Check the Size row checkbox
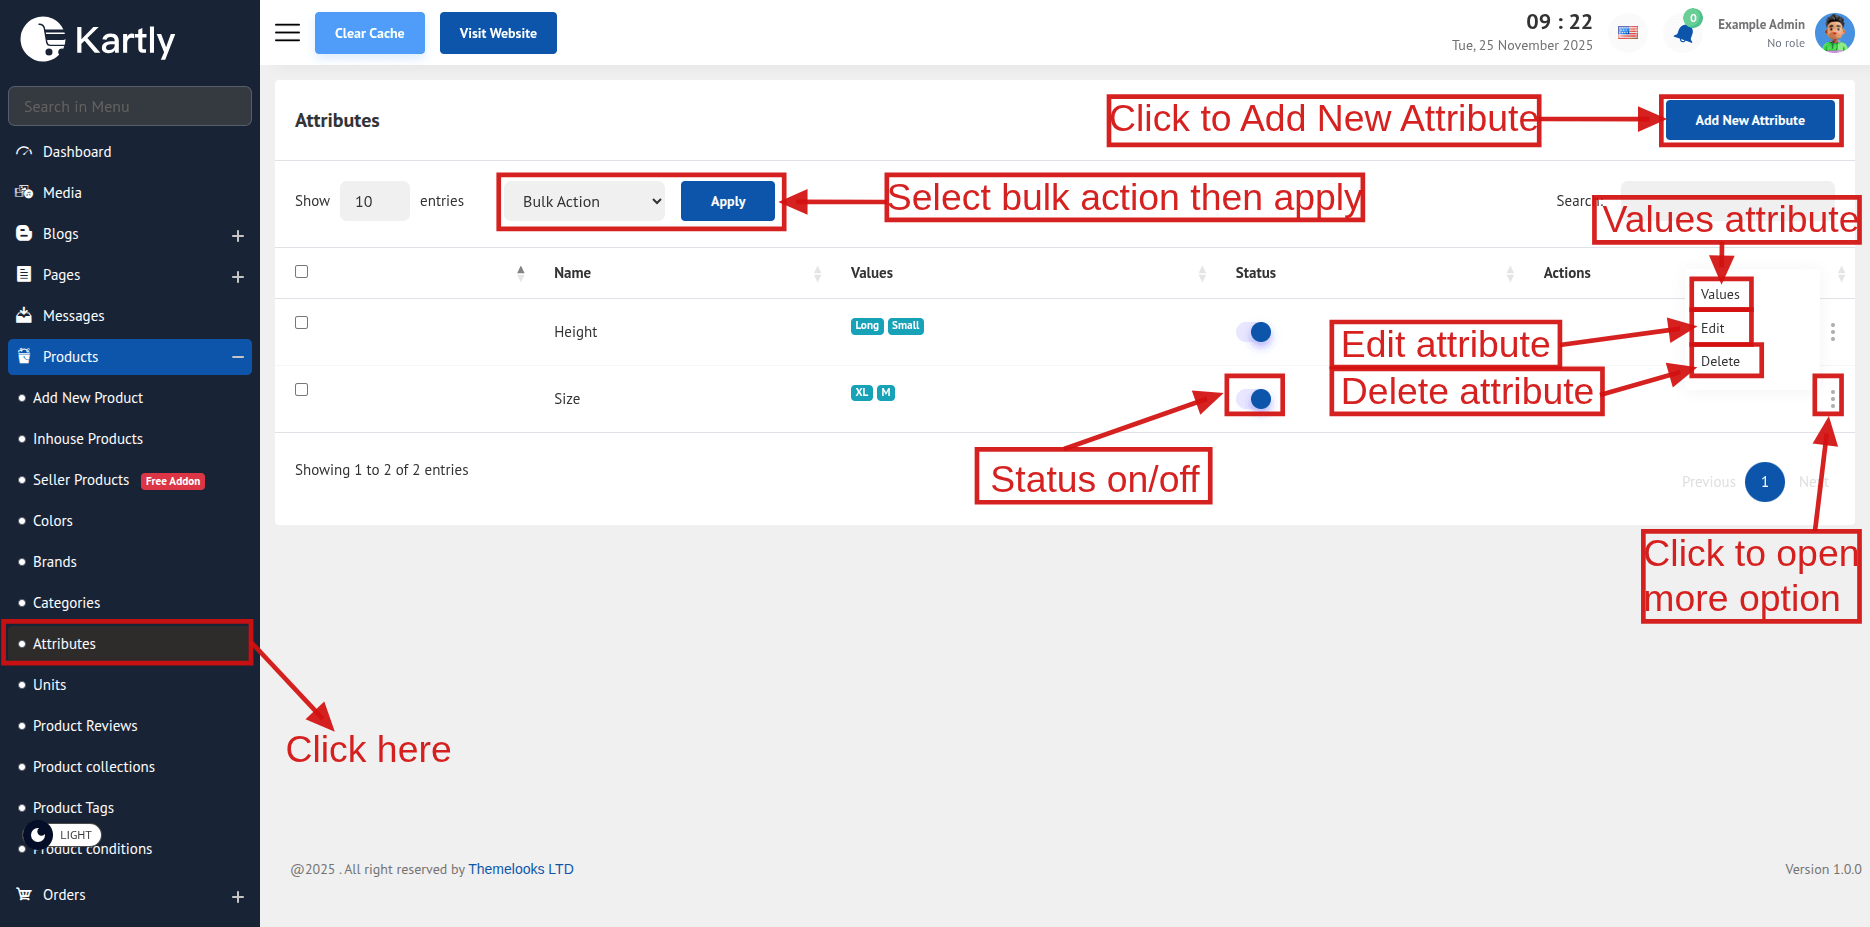 [302, 390]
